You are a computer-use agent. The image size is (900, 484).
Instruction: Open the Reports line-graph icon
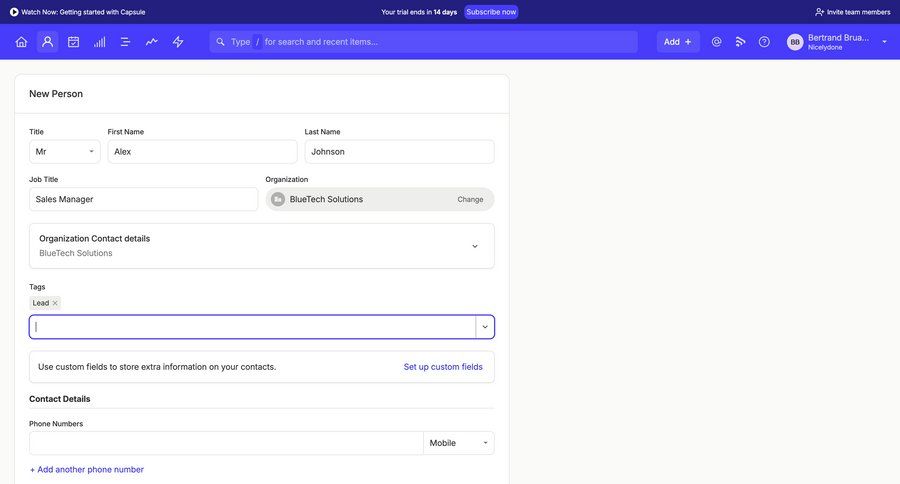click(152, 42)
